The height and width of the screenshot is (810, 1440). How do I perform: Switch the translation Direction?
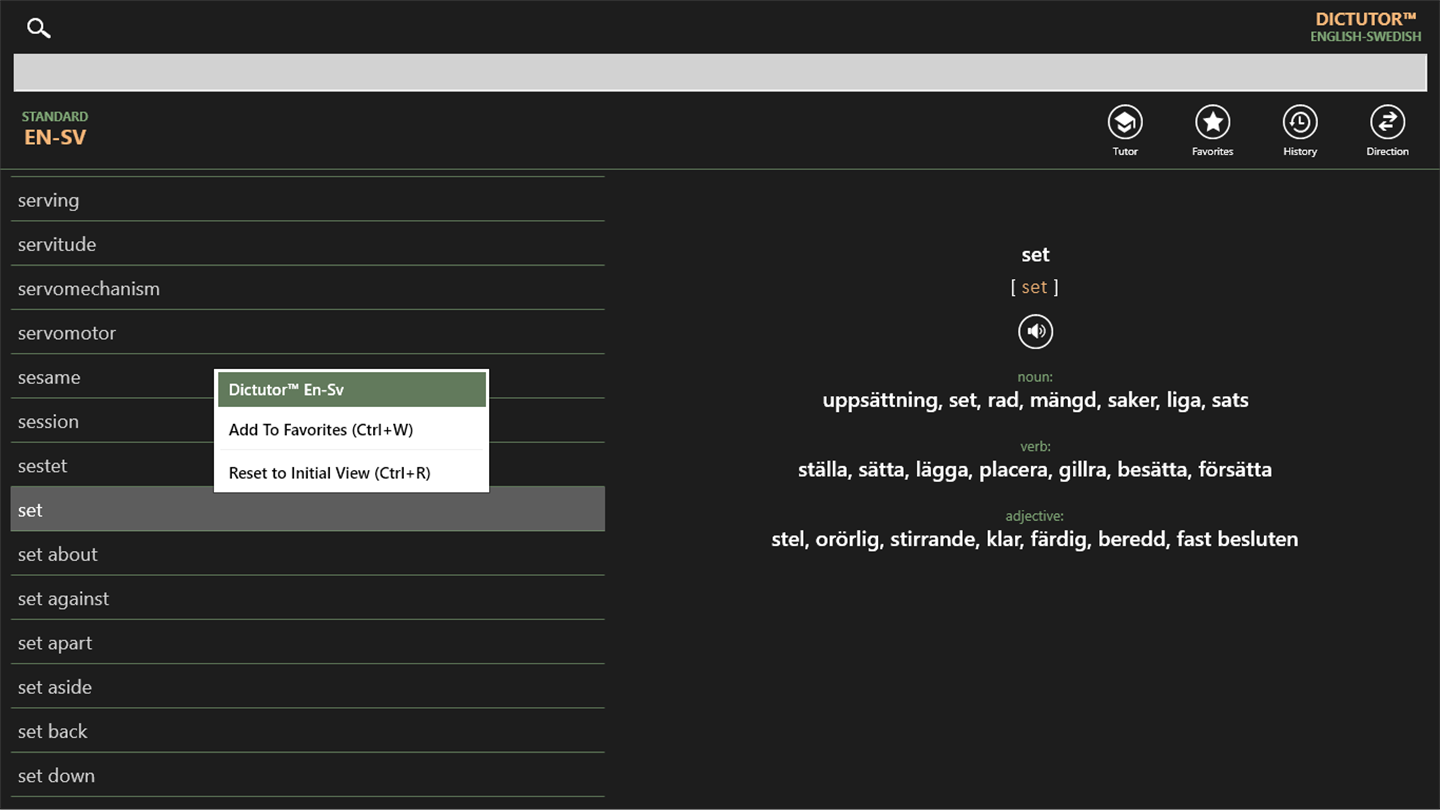1387,131
